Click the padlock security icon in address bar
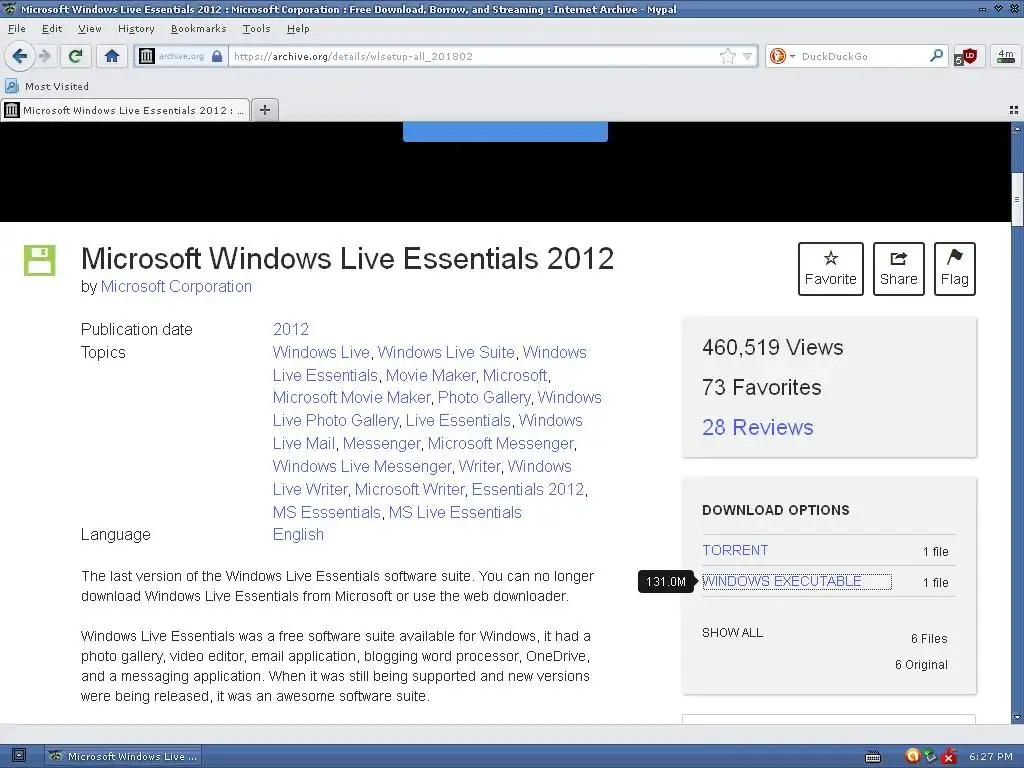This screenshot has height=768, width=1024. (217, 56)
